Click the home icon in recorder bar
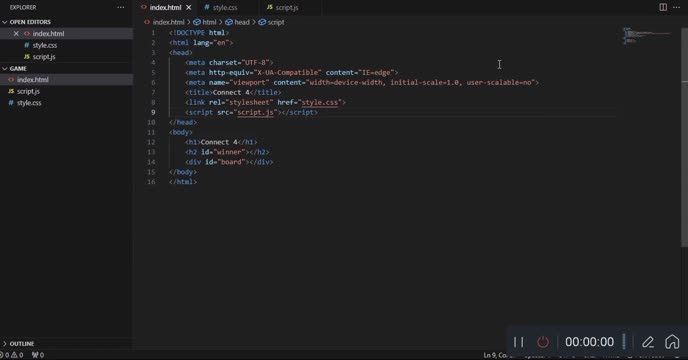 672,342
